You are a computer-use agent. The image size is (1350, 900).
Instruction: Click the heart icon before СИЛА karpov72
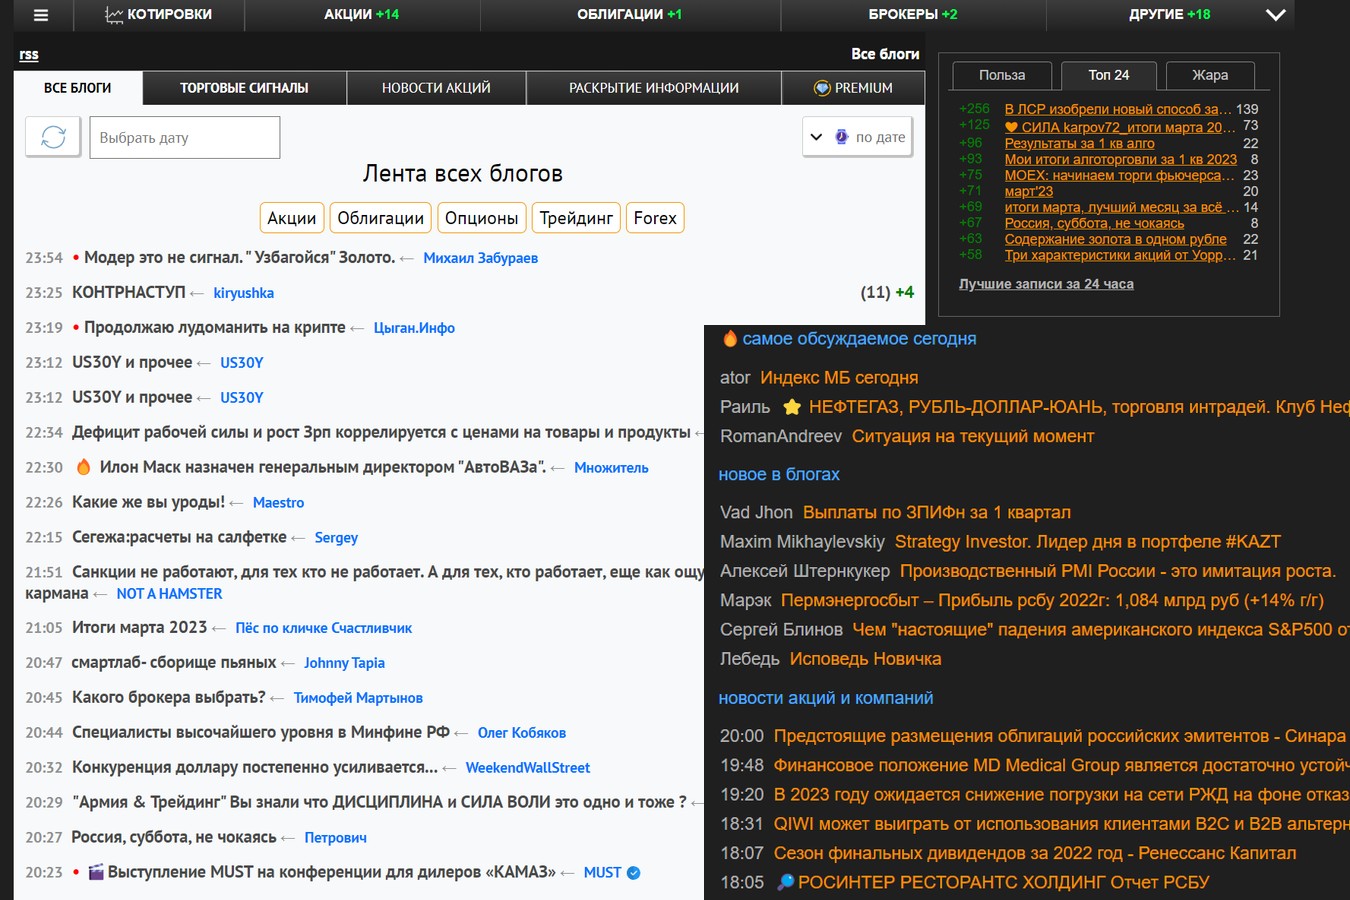[1011, 127]
